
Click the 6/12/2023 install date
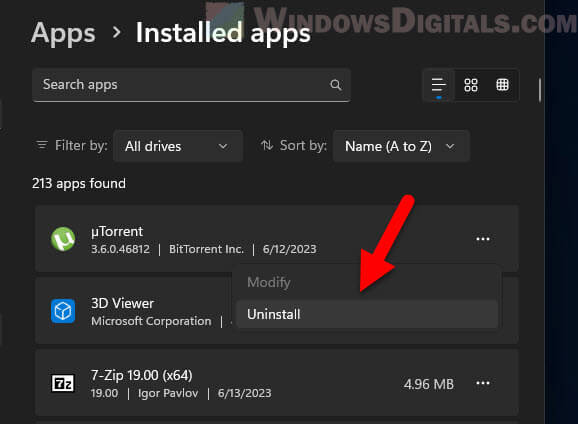[289, 249]
